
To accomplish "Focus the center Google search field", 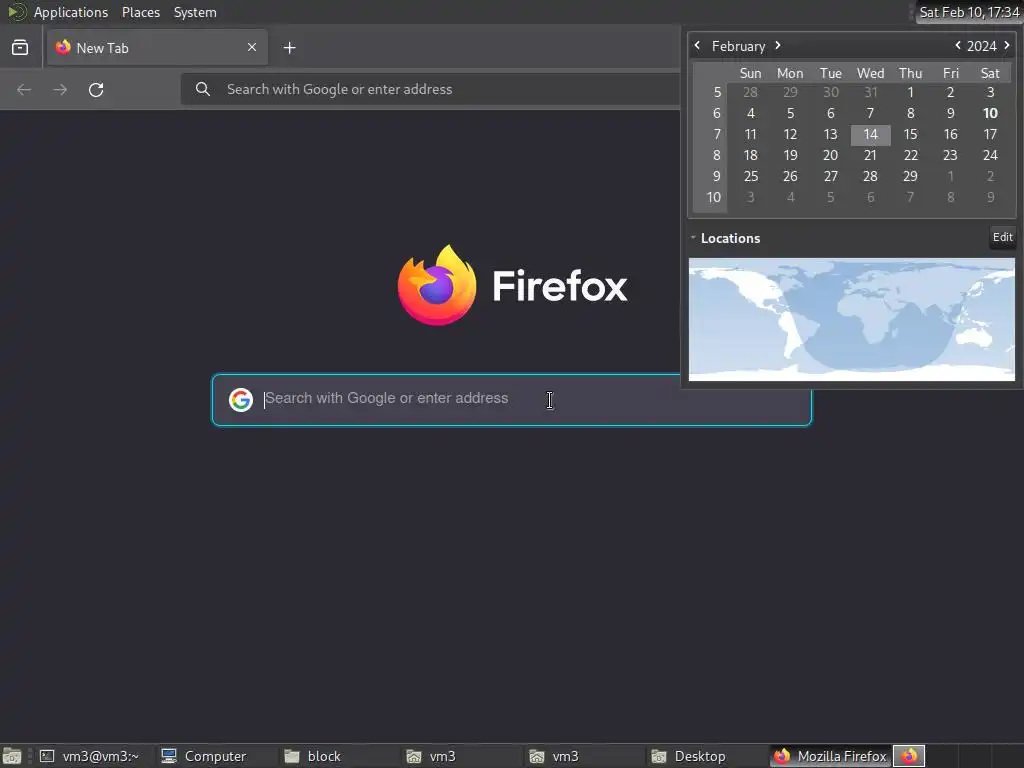I will pos(511,400).
